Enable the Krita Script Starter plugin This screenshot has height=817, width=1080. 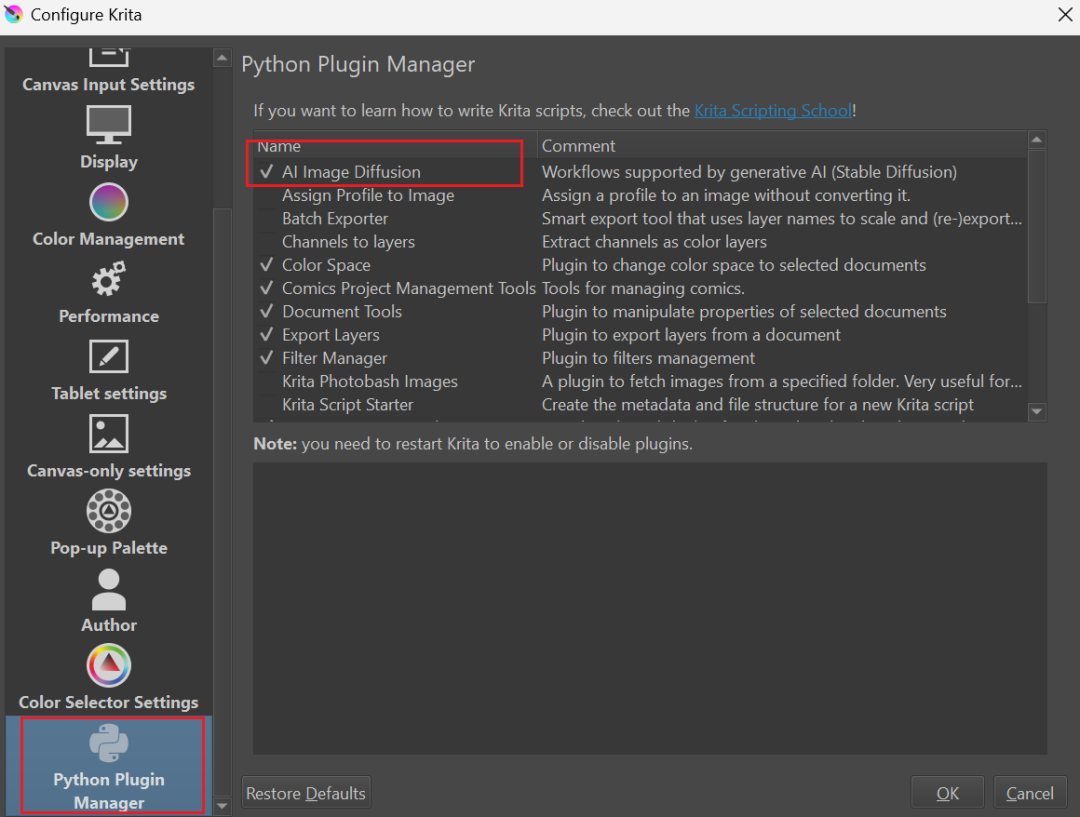point(267,404)
